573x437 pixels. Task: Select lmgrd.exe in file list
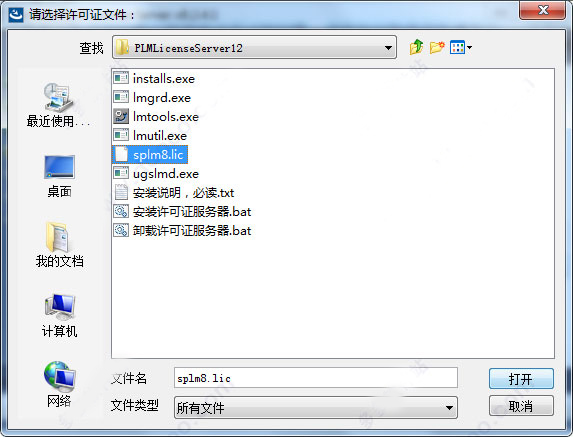point(152,98)
